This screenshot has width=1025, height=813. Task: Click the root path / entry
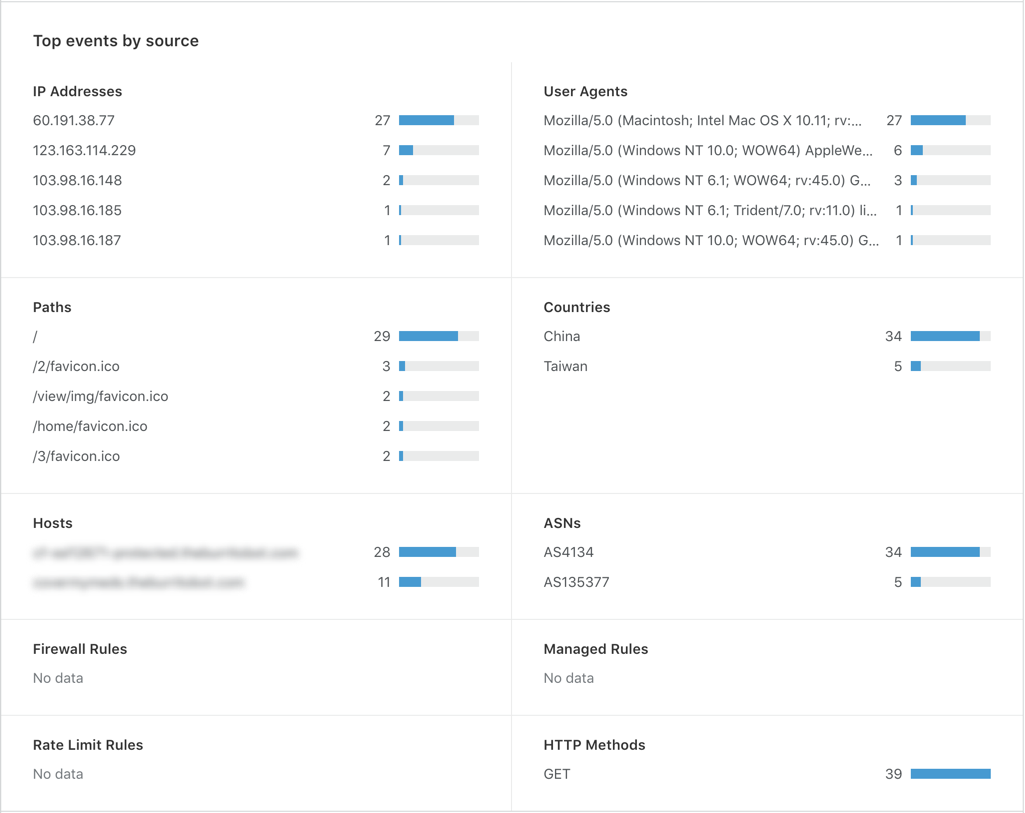tap(35, 337)
